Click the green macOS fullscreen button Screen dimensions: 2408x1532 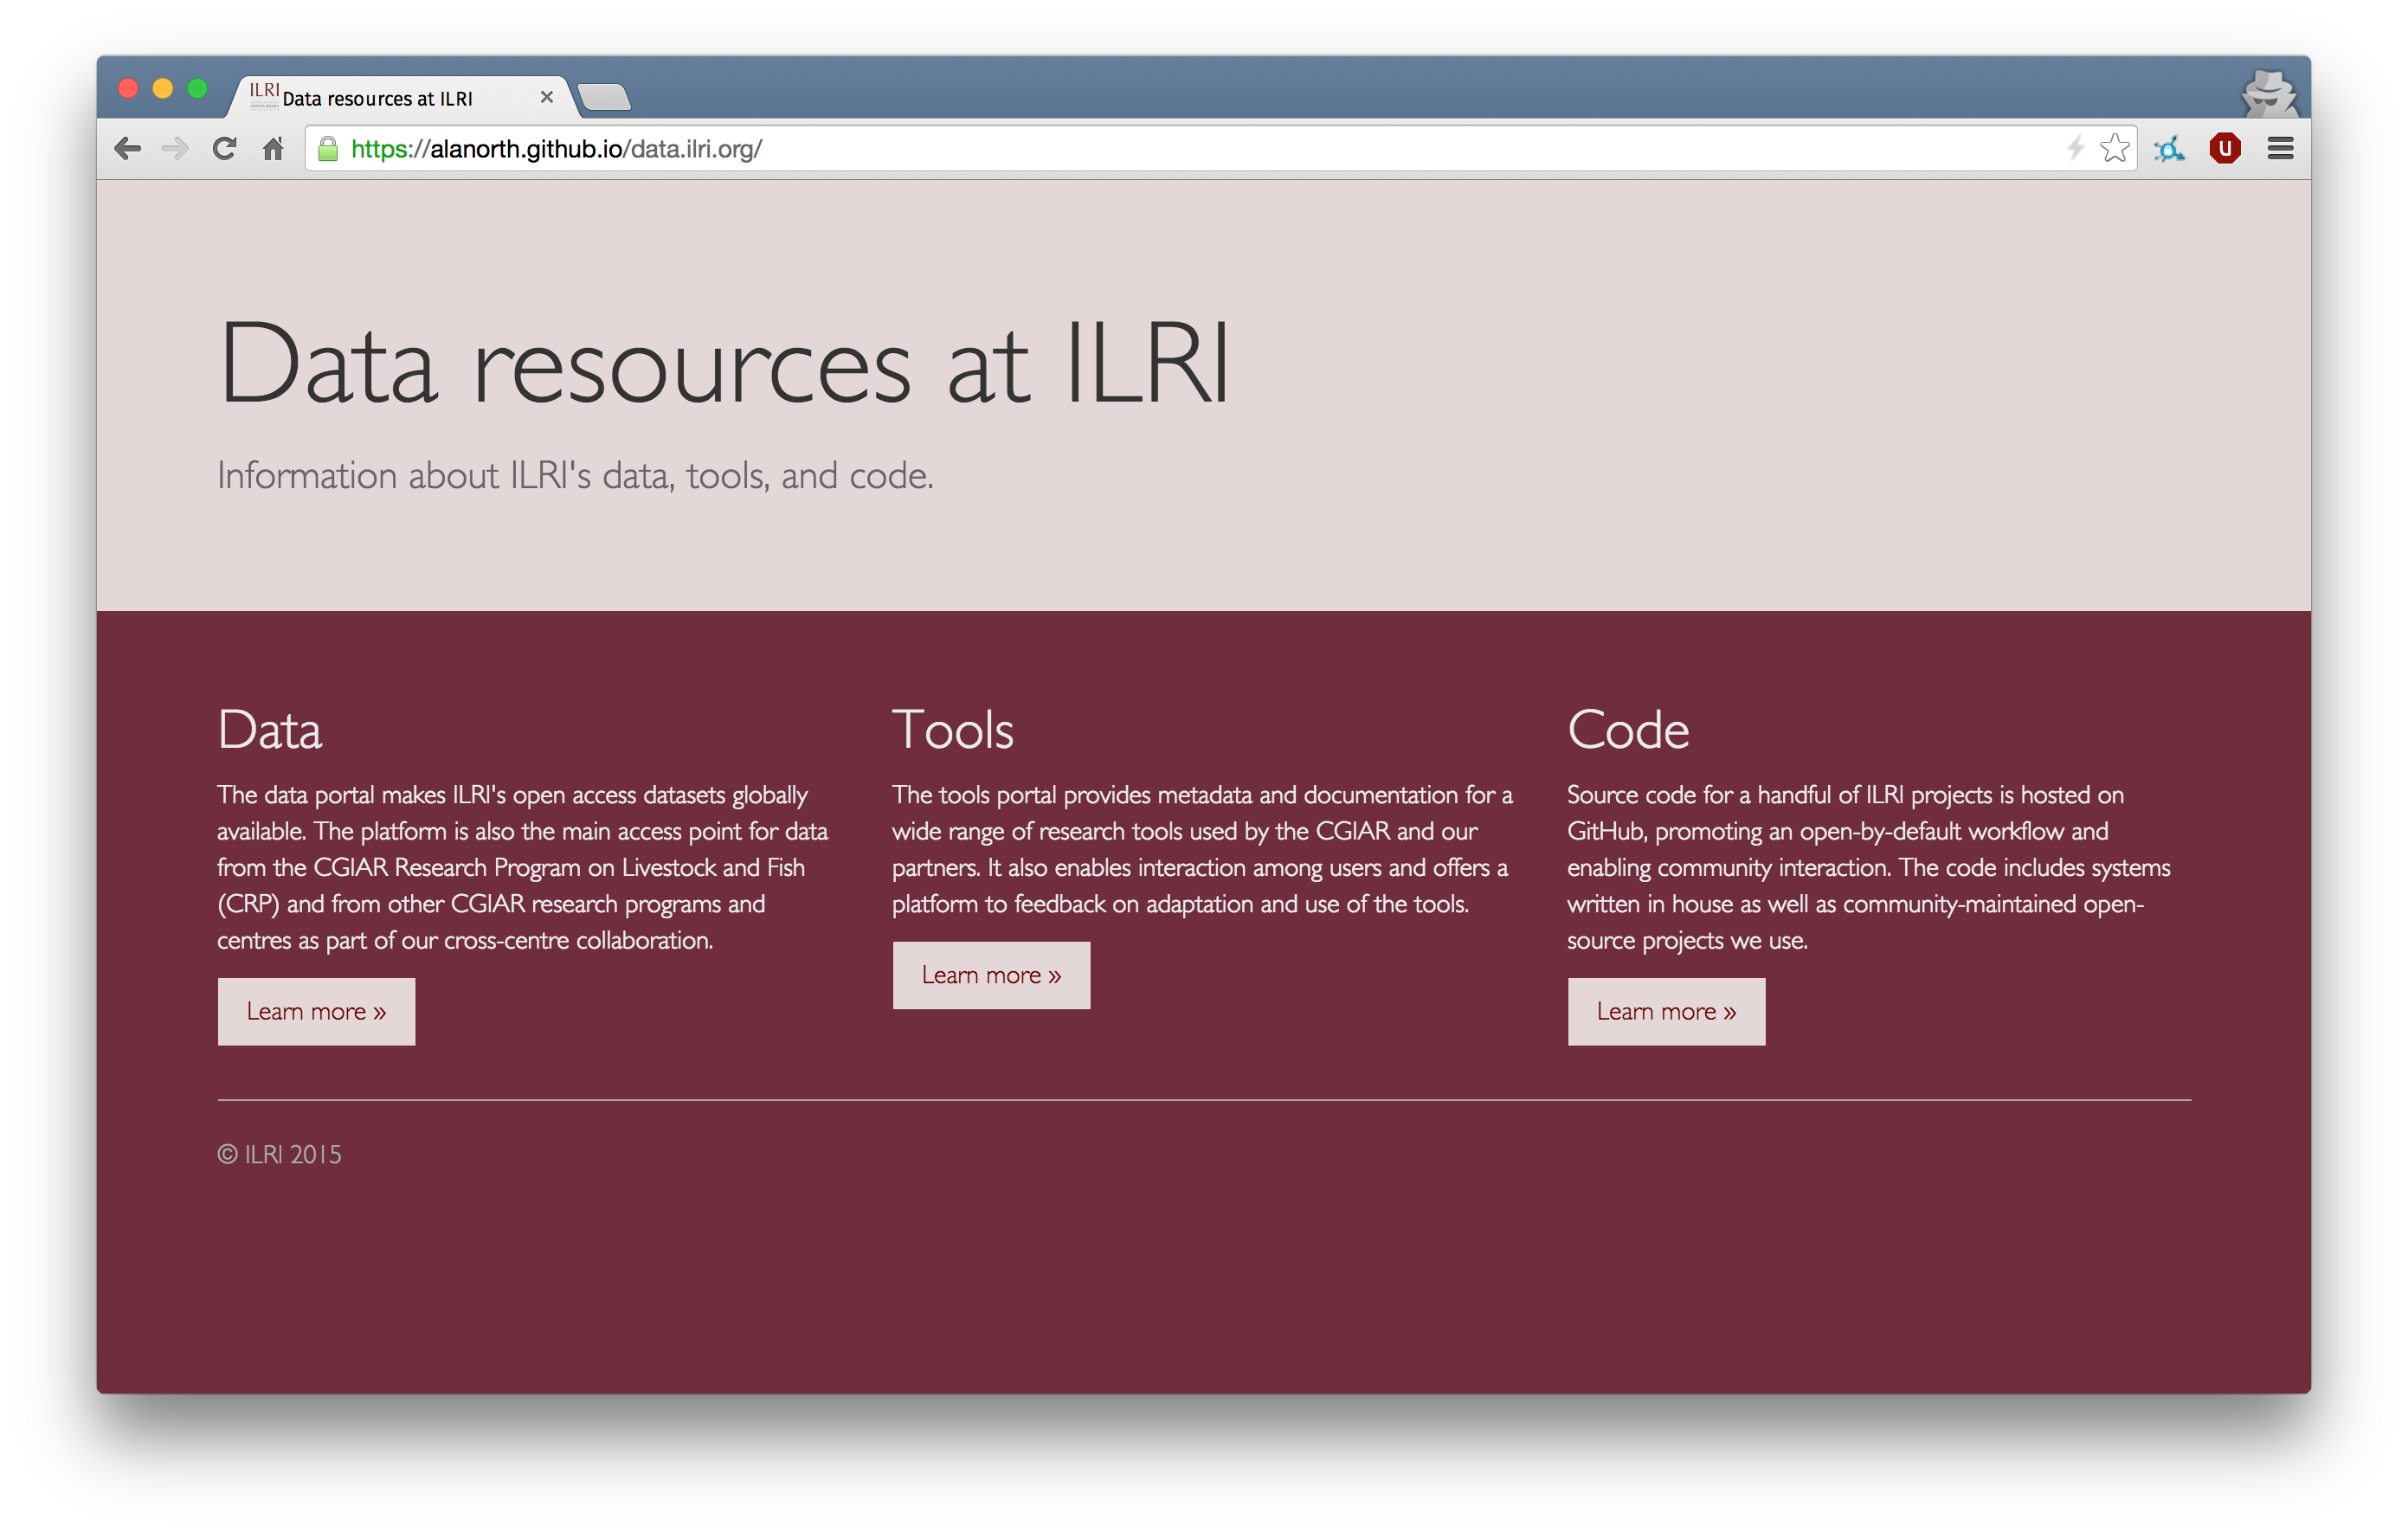pyautogui.click(x=197, y=88)
